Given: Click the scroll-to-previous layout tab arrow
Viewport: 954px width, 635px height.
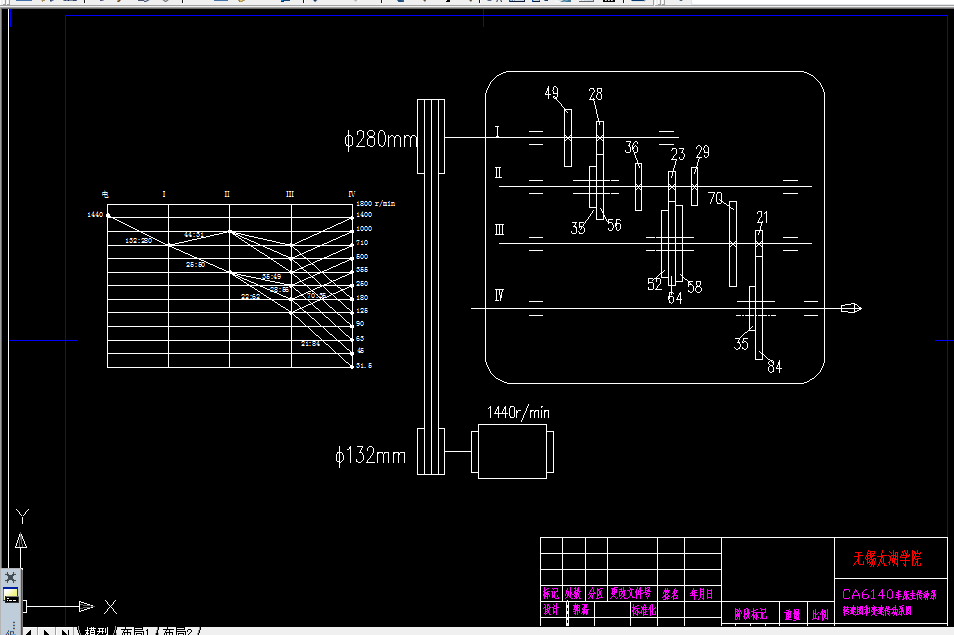Looking at the screenshot, I should tap(29, 632).
